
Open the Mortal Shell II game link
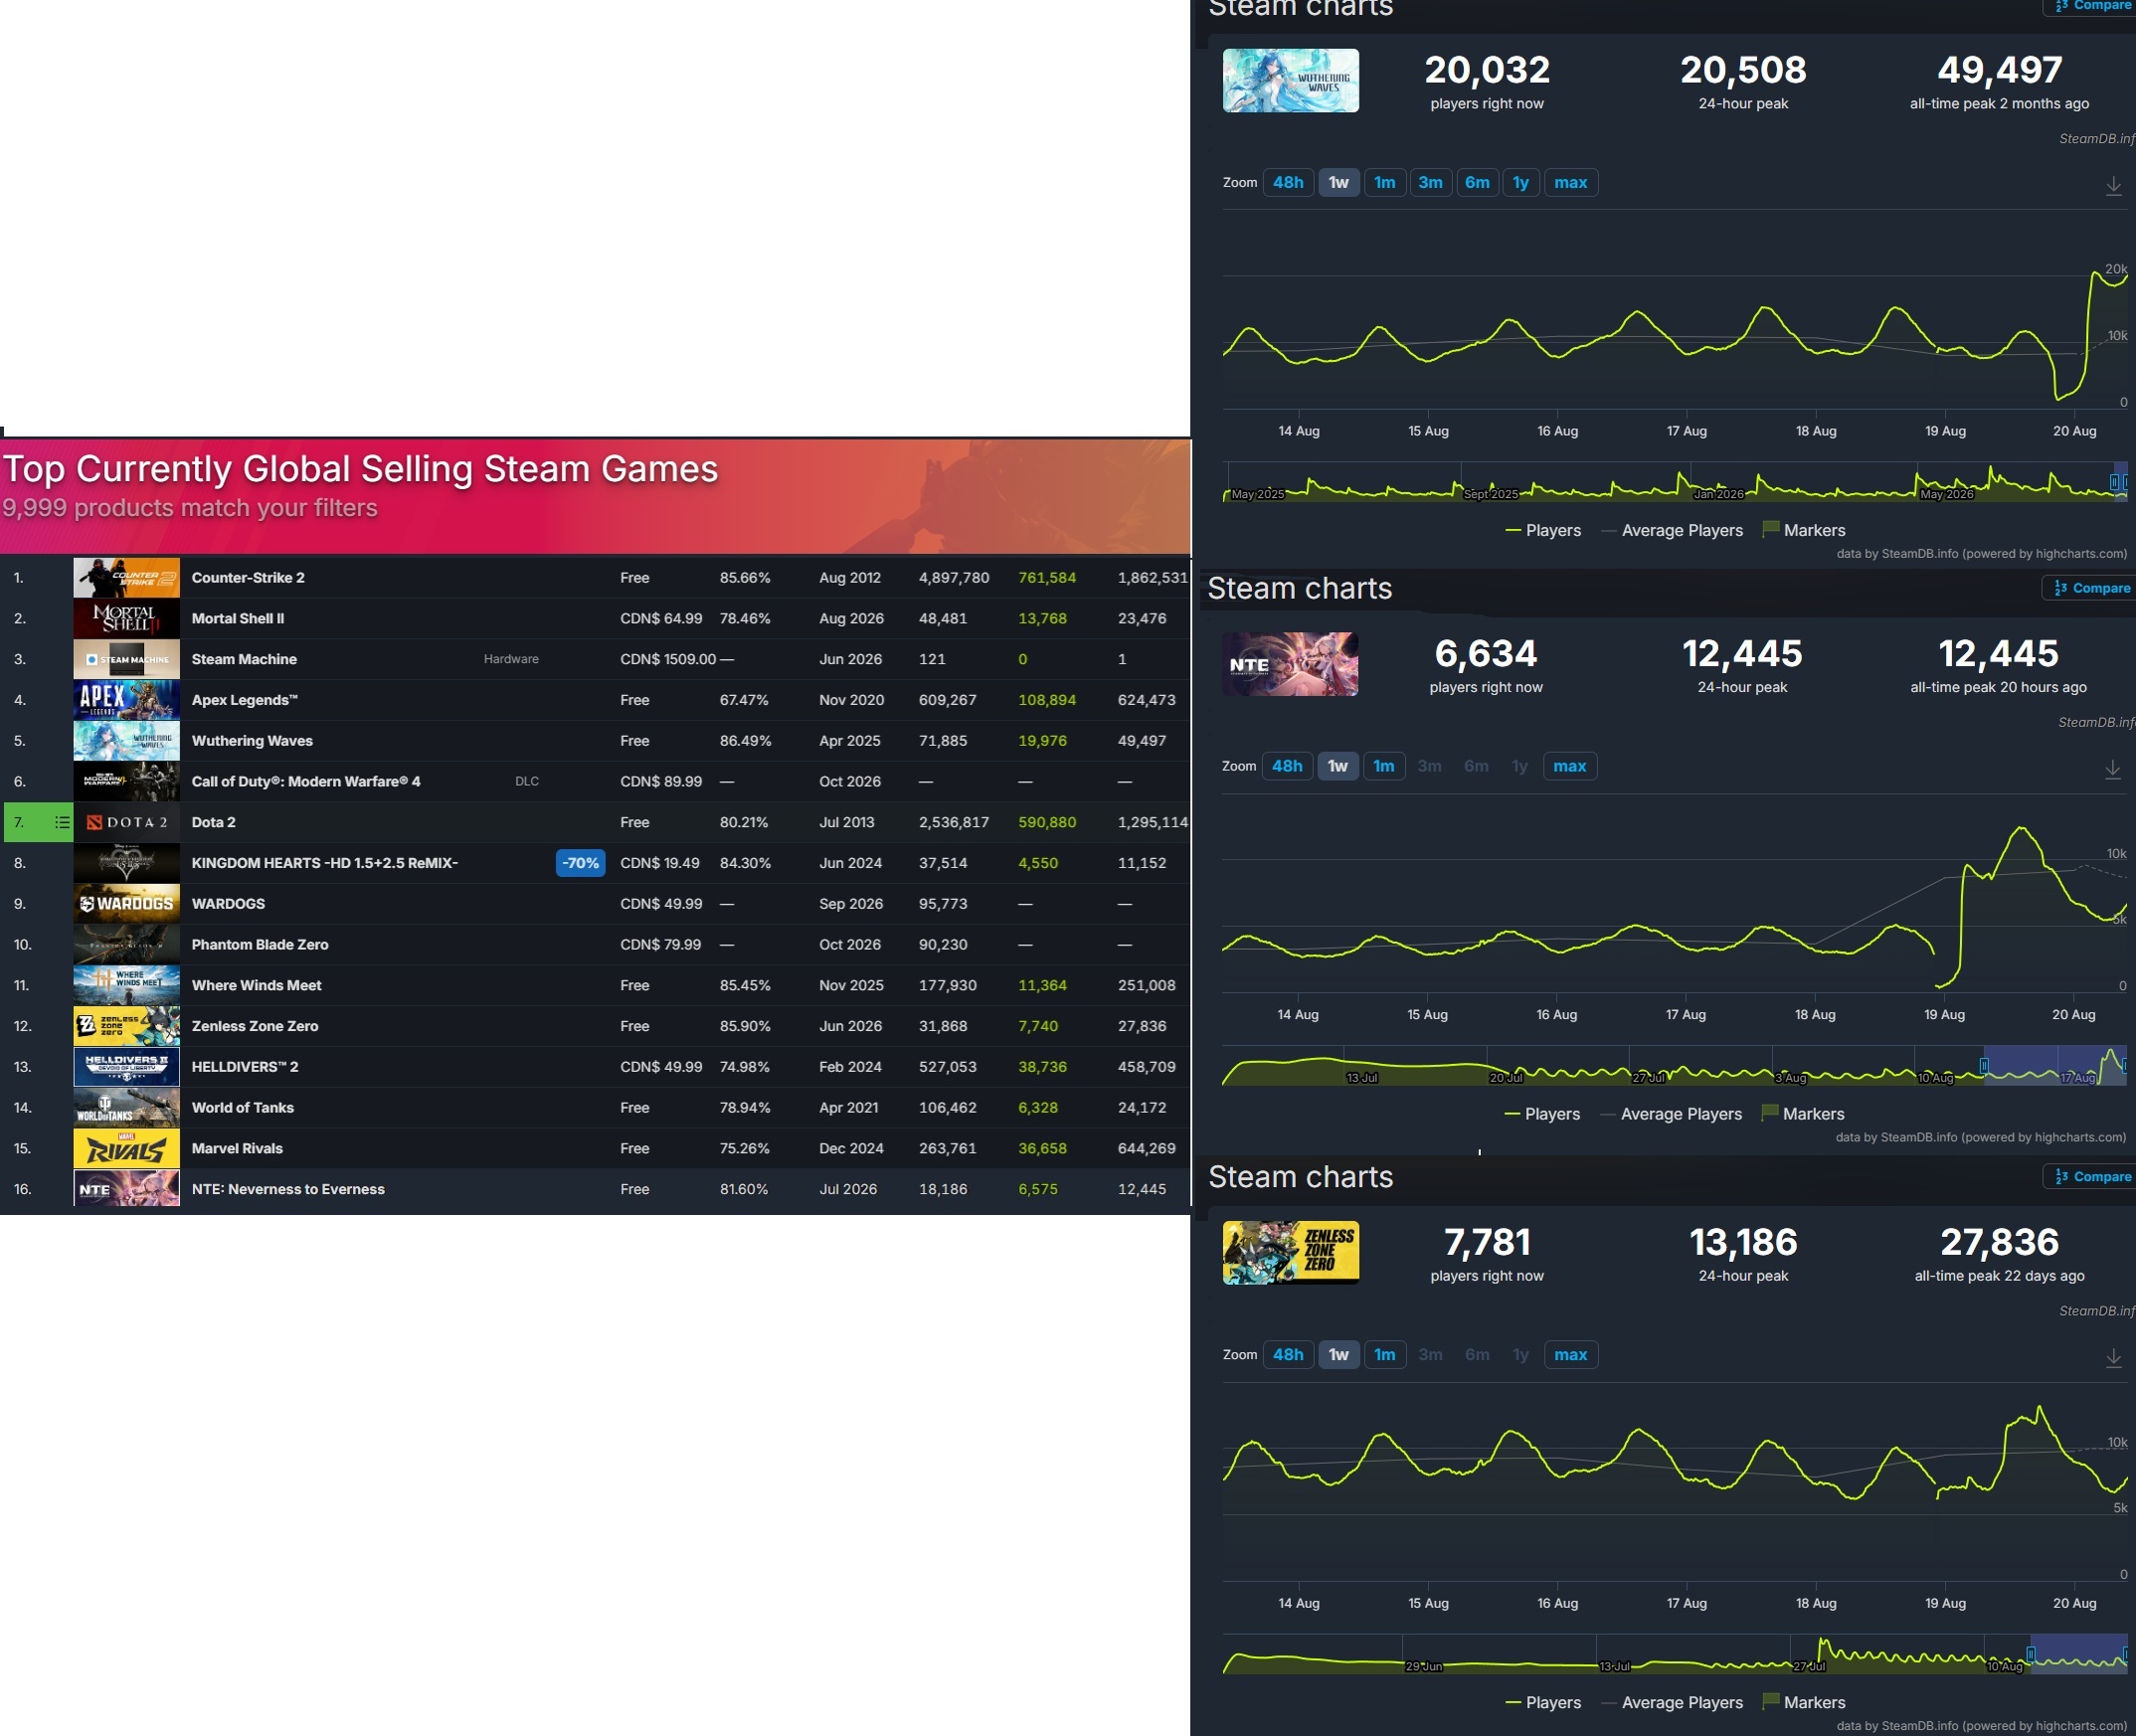tap(238, 619)
